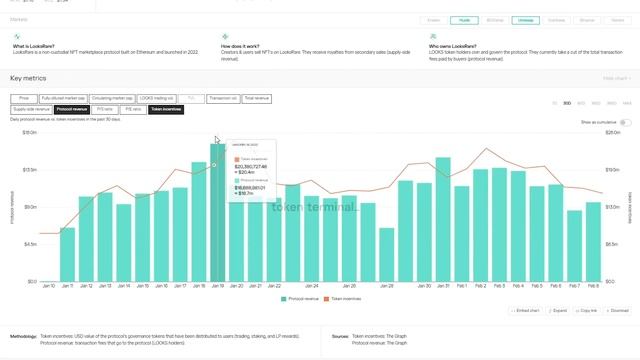The height and width of the screenshot is (360, 640).
Task: Toggle the P/E ratio metric
Action: 133,109
